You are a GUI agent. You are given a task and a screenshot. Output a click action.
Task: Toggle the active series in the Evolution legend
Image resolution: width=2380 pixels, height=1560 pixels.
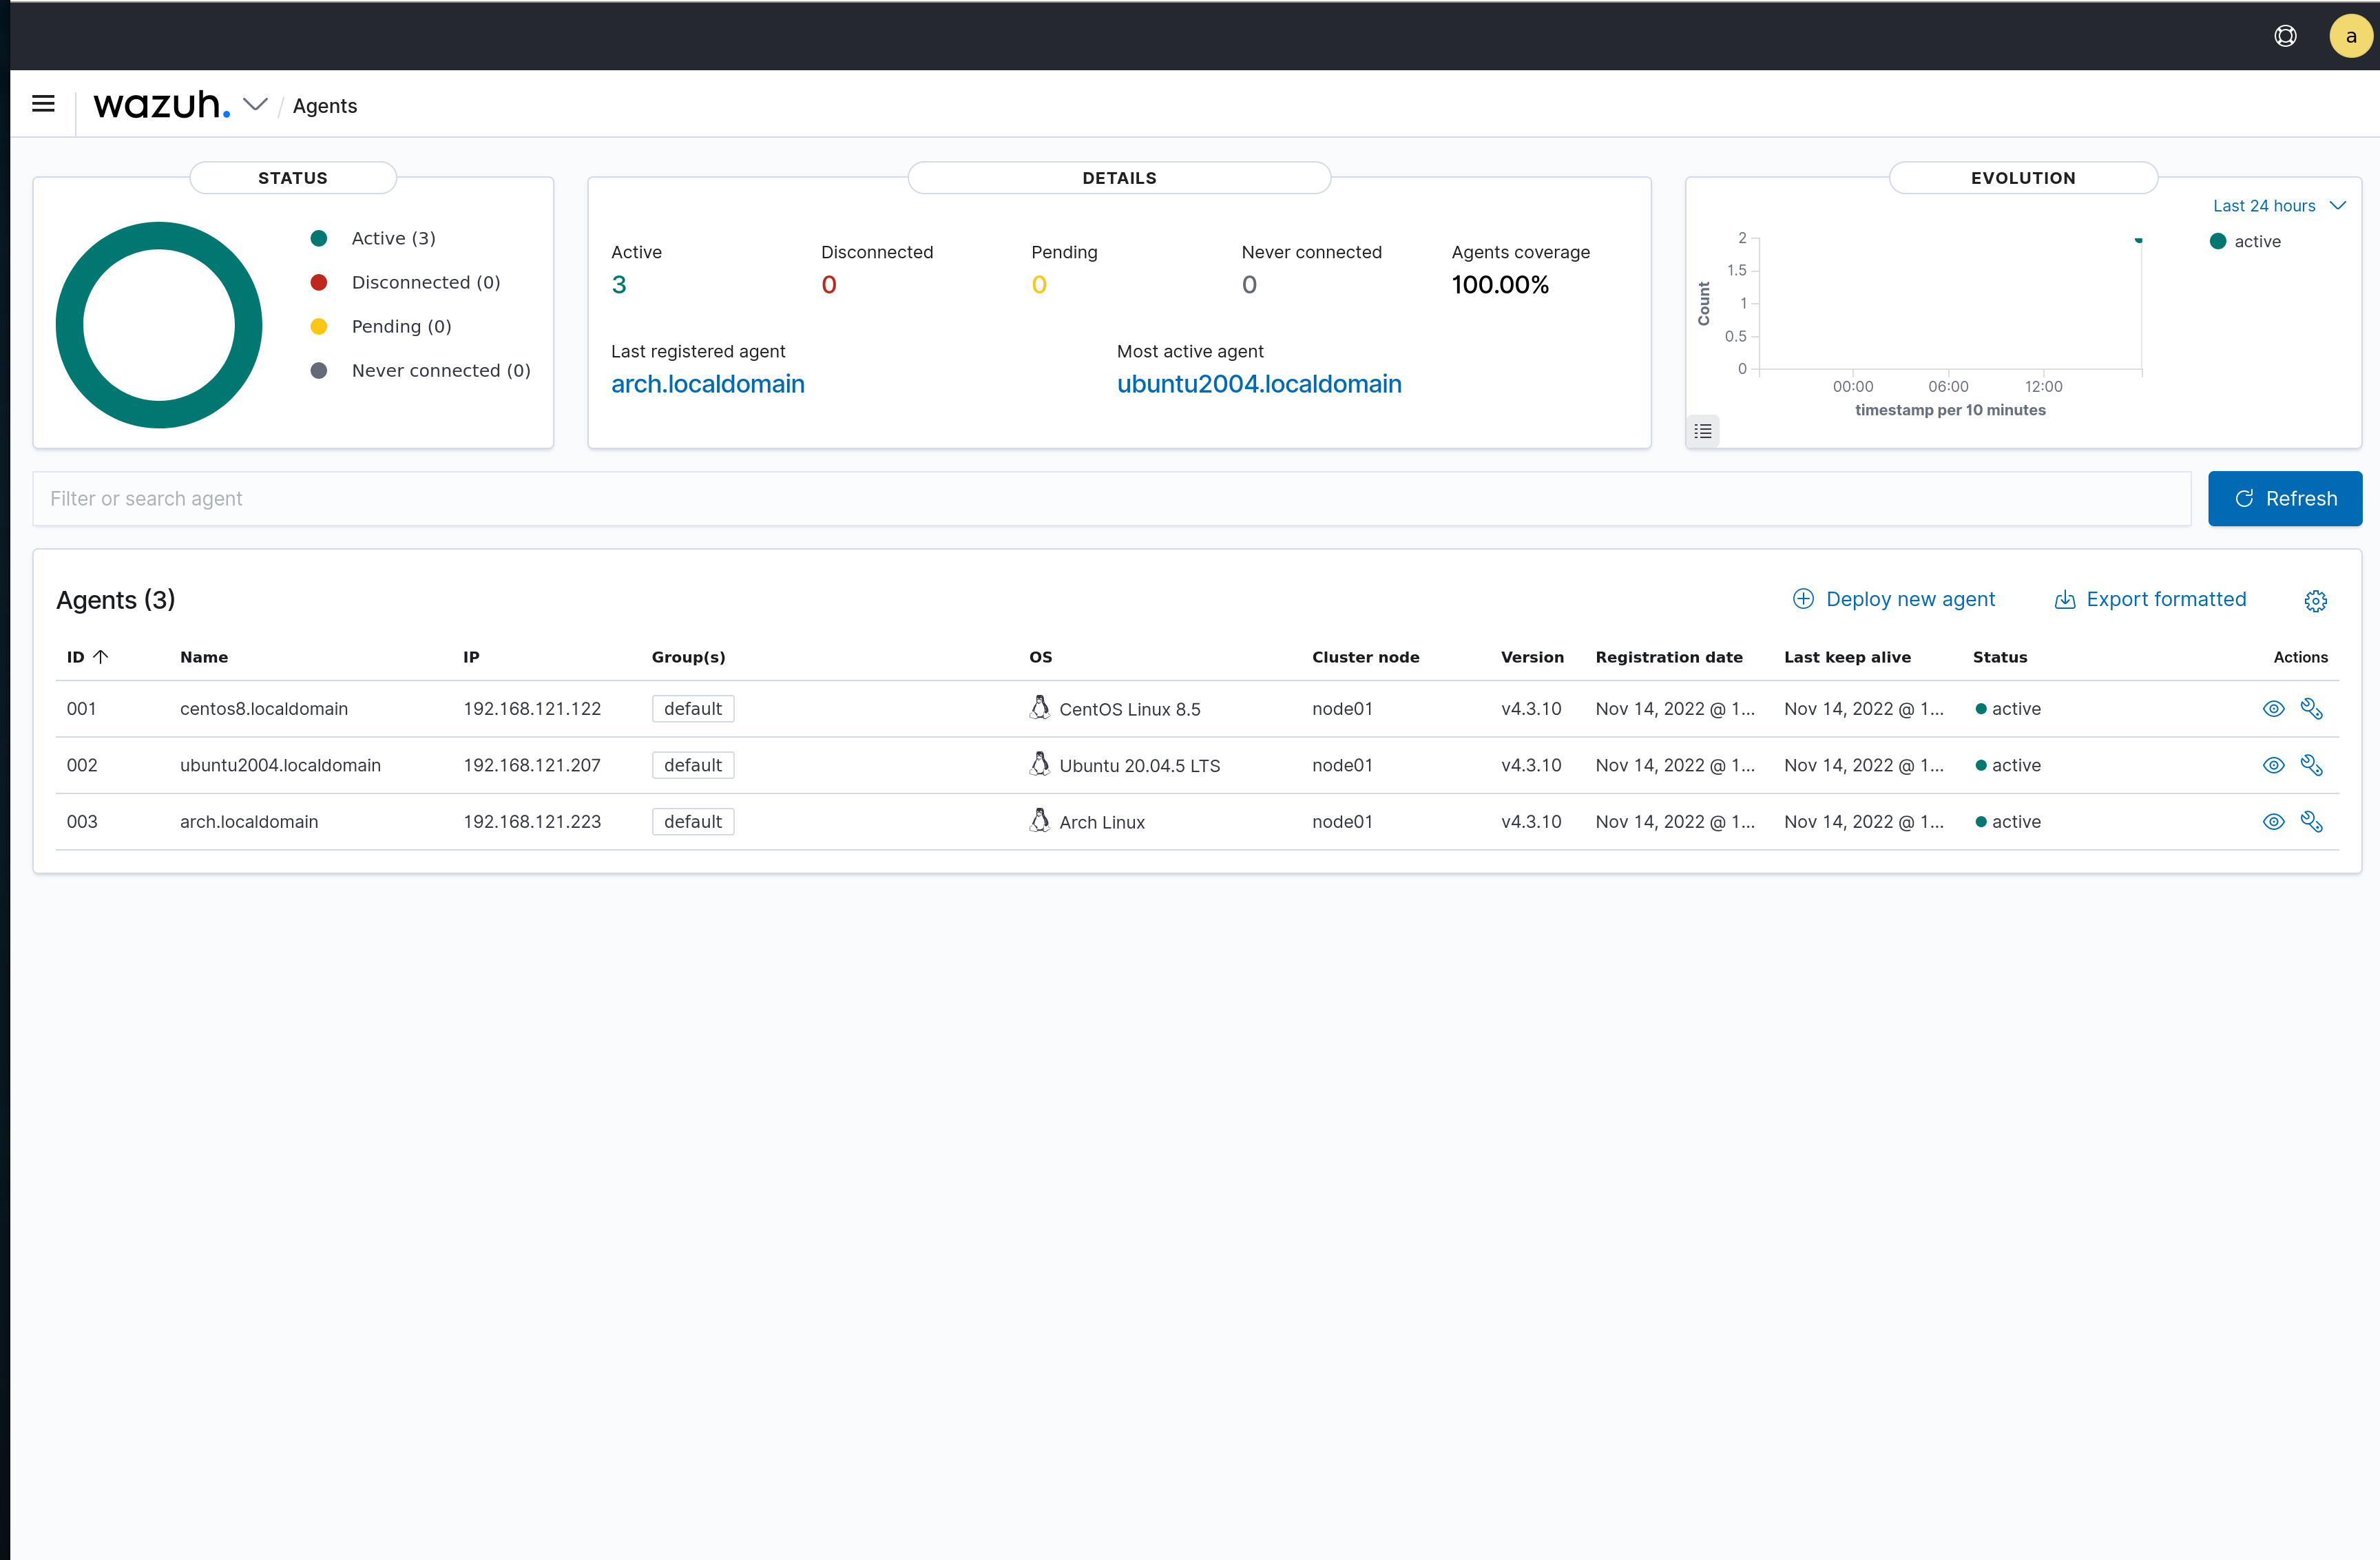point(2245,241)
